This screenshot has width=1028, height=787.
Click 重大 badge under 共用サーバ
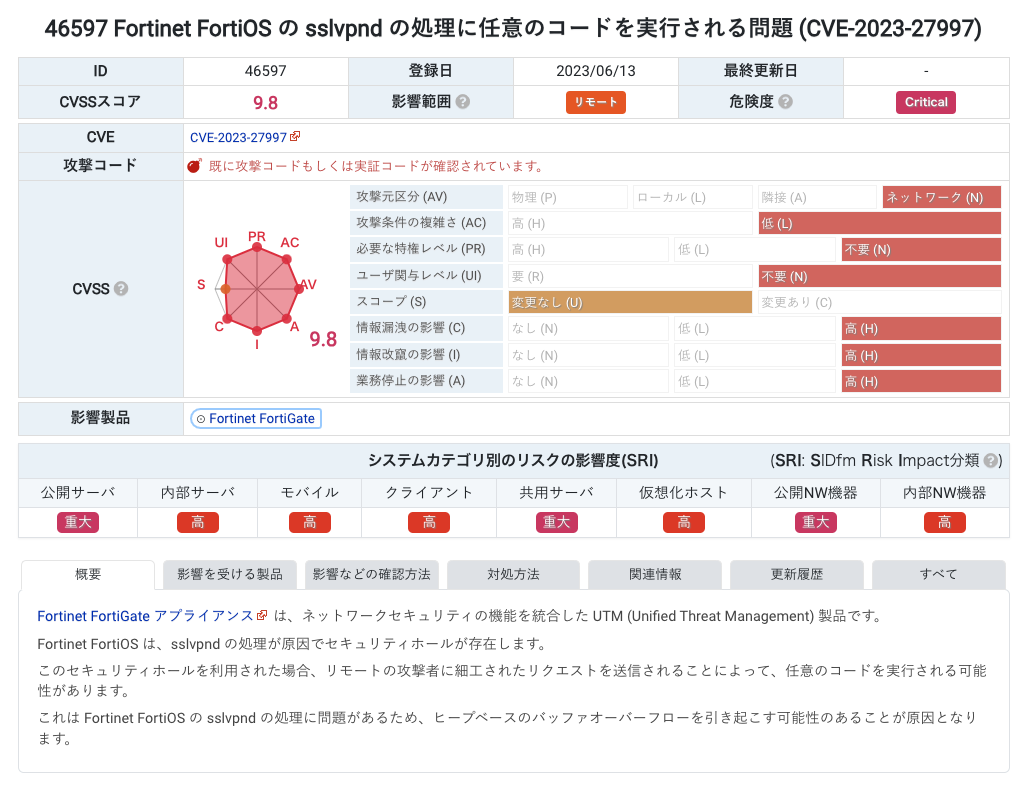[x=557, y=522]
